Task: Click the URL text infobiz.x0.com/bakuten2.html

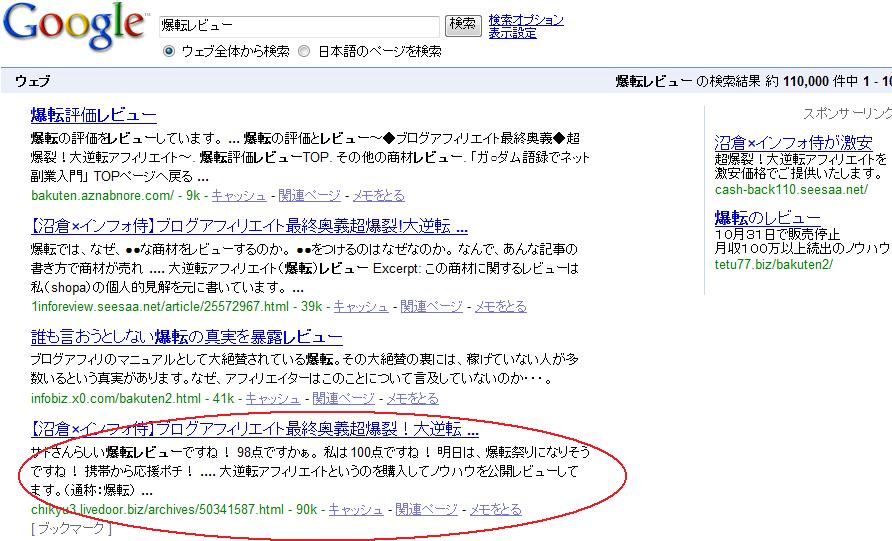Action: tap(116, 399)
